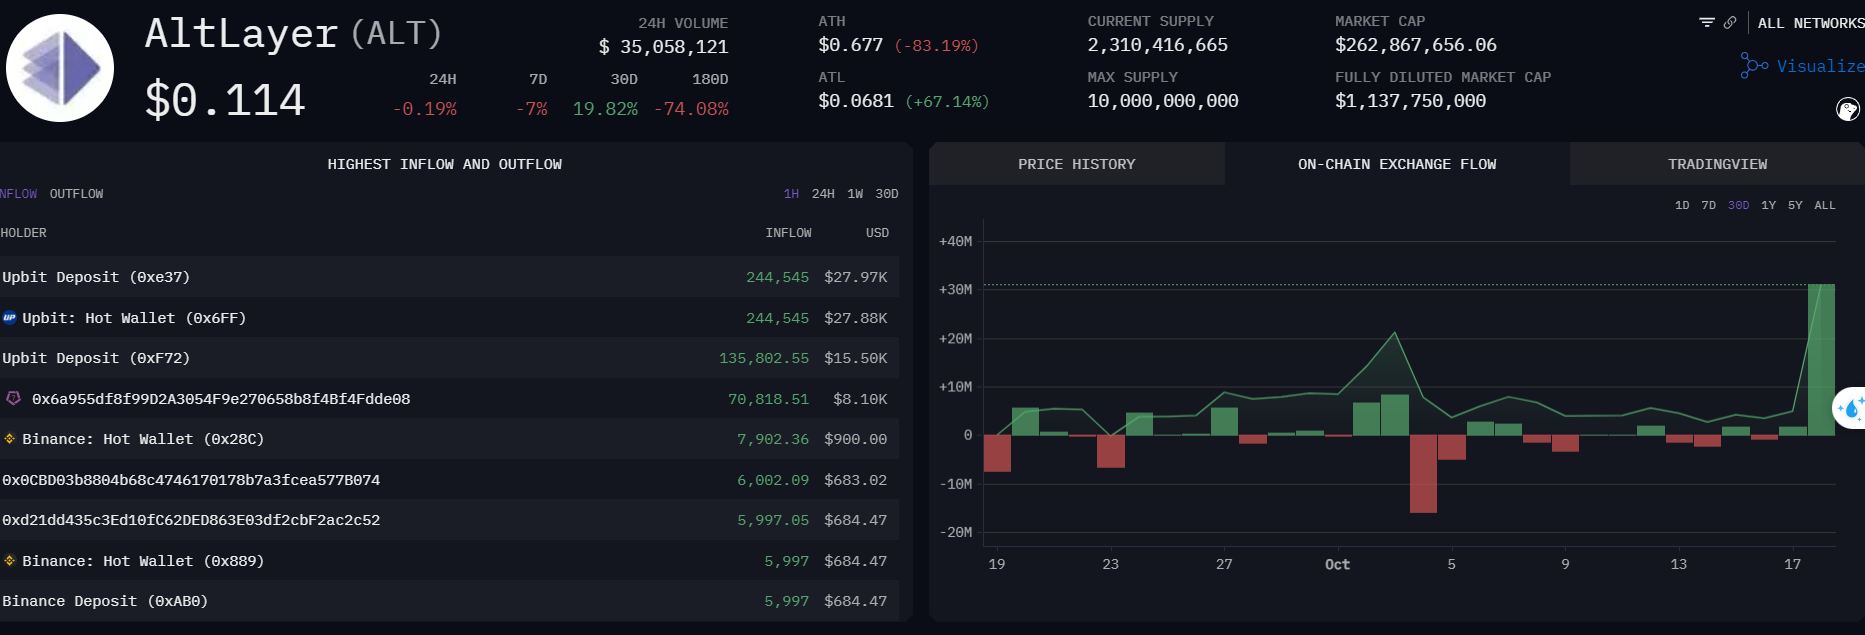Click the Visualize network graph icon
The width and height of the screenshot is (1865, 635).
pyautogui.click(x=1754, y=66)
